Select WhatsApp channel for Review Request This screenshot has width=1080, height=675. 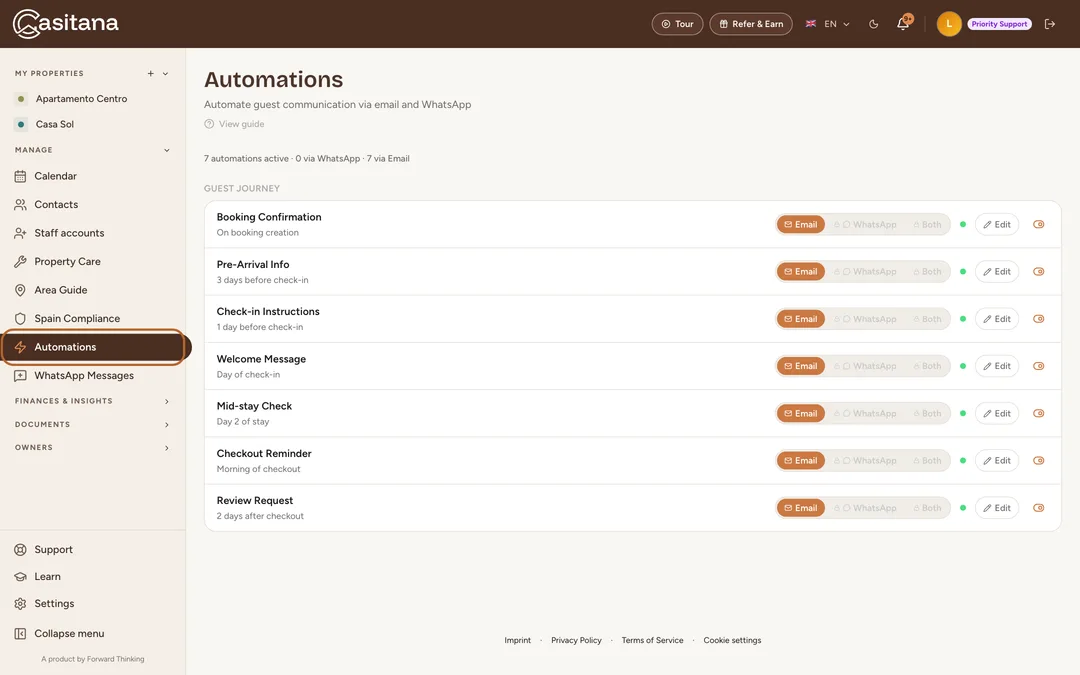(x=865, y=508)
